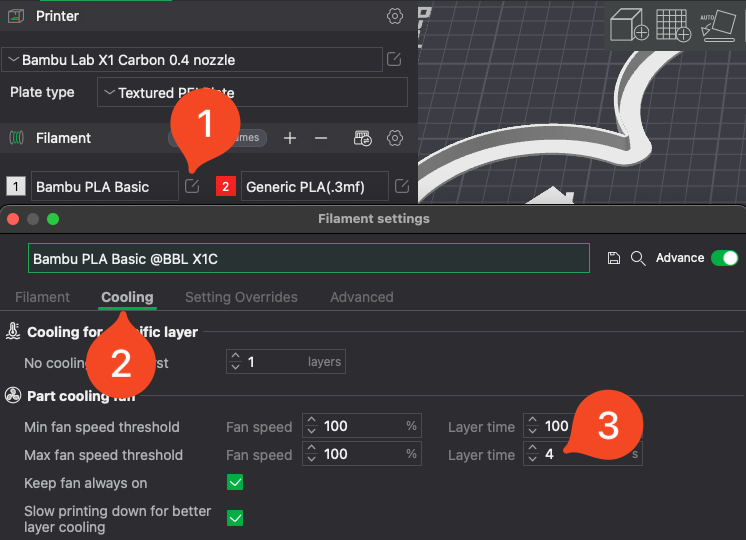Click the Printer section icon
The height and width of the screenshot is (540, 746).
[x=16, y=16]
